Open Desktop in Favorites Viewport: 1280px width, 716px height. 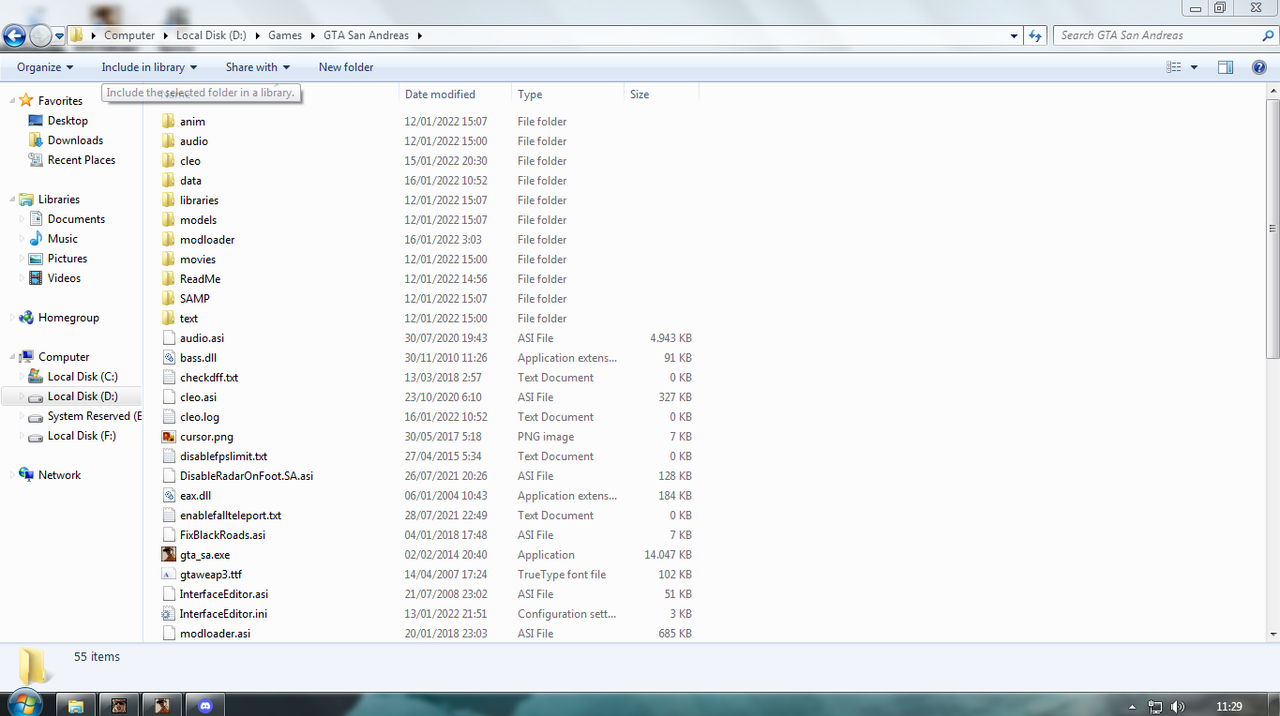pyautogui.click(x=67, y=120)
